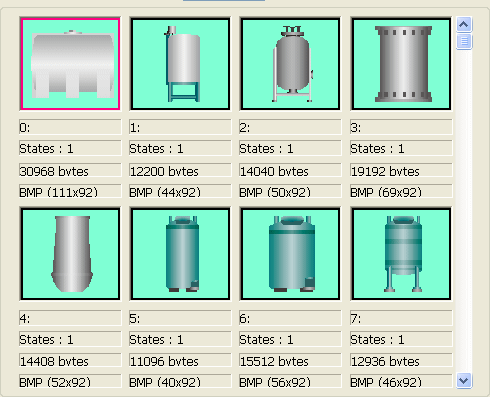This screenshot has height=397, width=490.
Task: Click "30968 bytes" size field
Action: (x=70, y=170)
